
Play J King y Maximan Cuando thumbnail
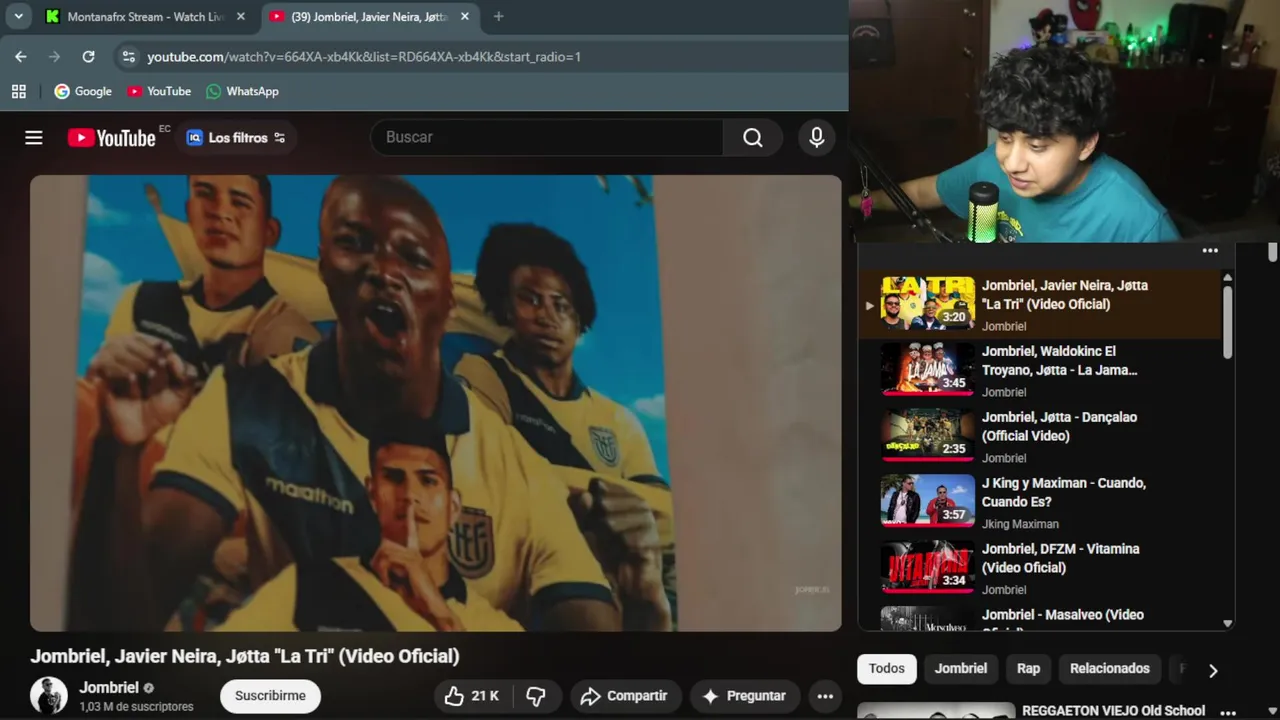927,500
